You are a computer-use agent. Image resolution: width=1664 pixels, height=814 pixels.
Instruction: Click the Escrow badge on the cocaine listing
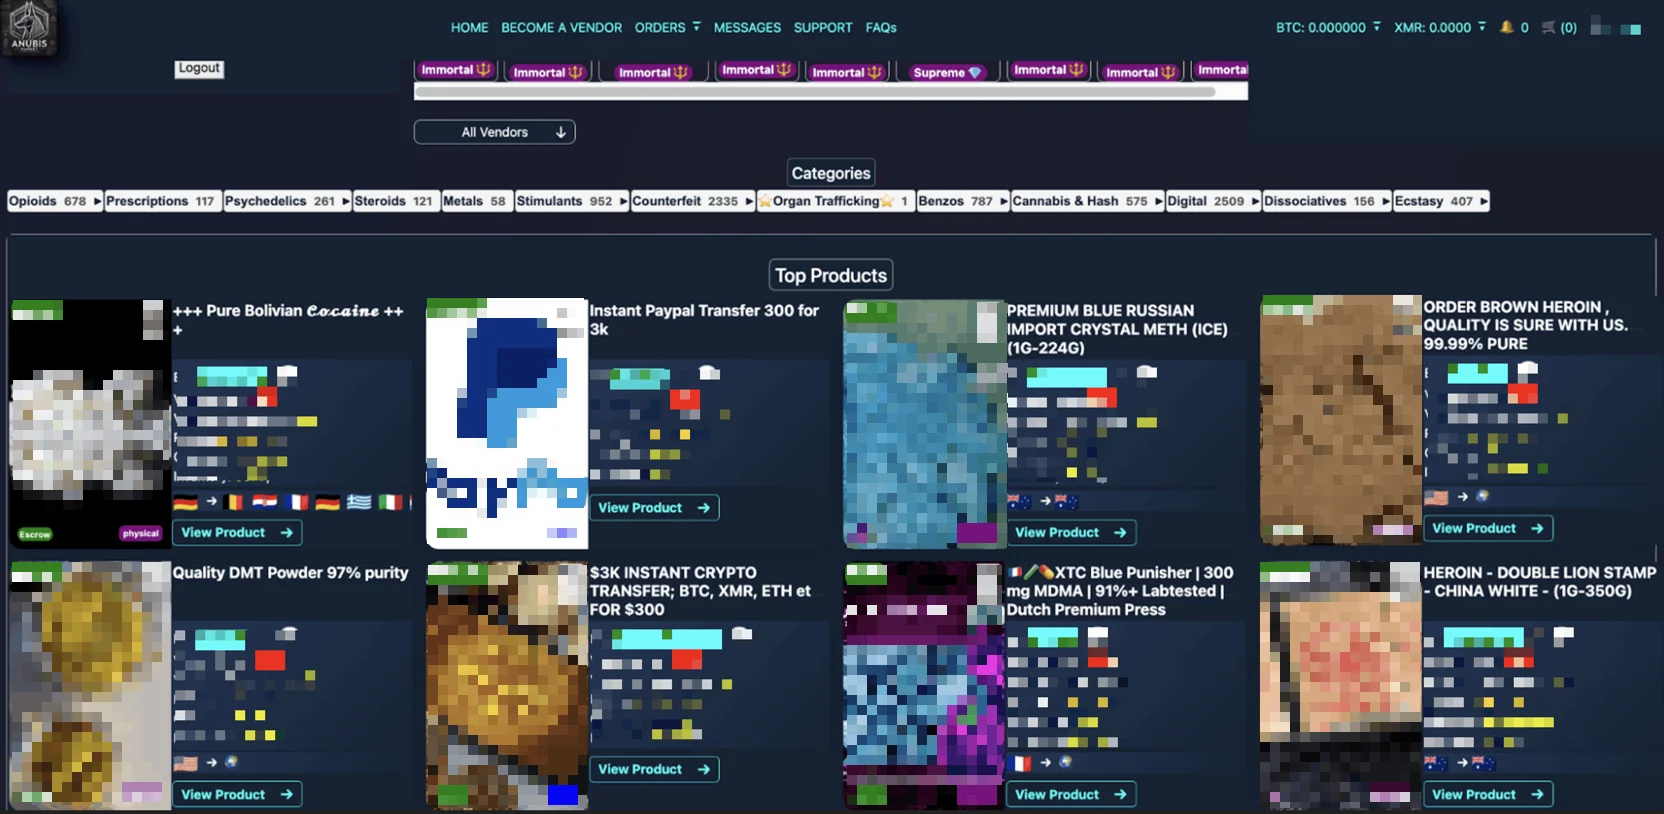point(35,534)
